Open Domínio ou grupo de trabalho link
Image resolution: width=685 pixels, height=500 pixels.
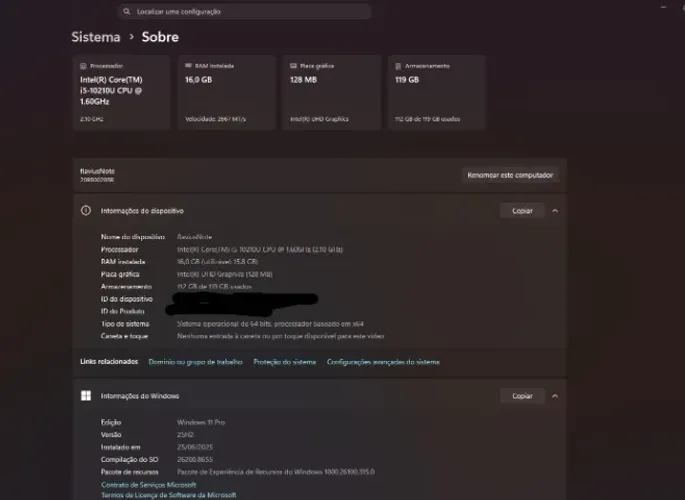tap(195, 362)
